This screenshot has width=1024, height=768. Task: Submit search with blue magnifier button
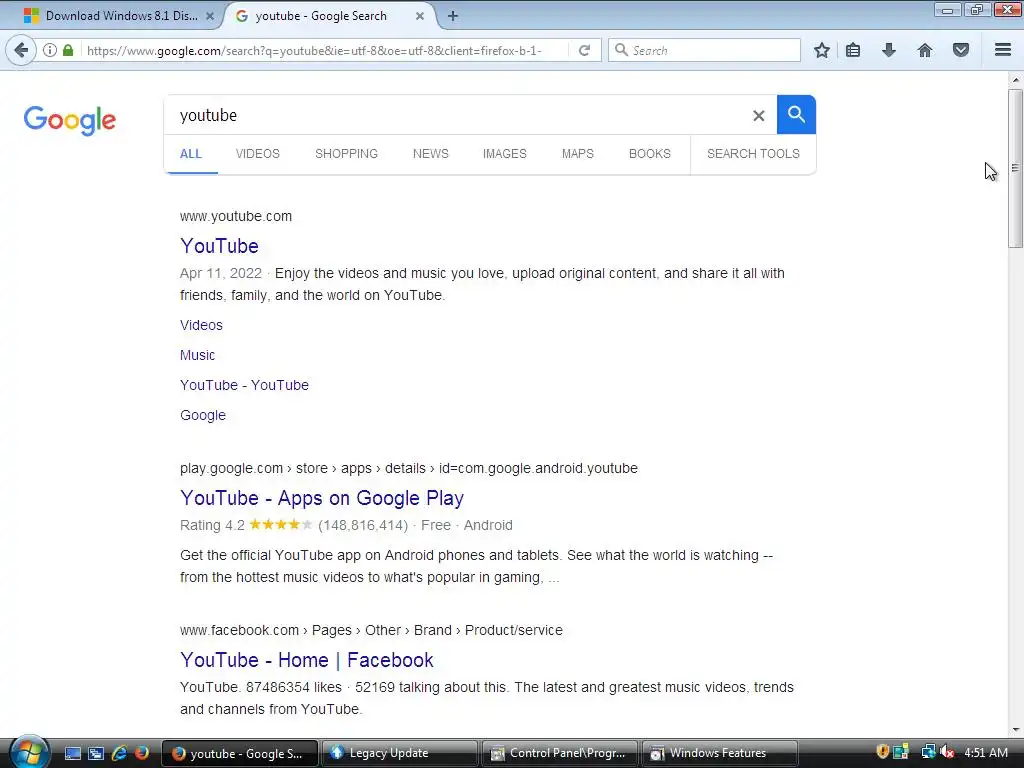[796, 114]
